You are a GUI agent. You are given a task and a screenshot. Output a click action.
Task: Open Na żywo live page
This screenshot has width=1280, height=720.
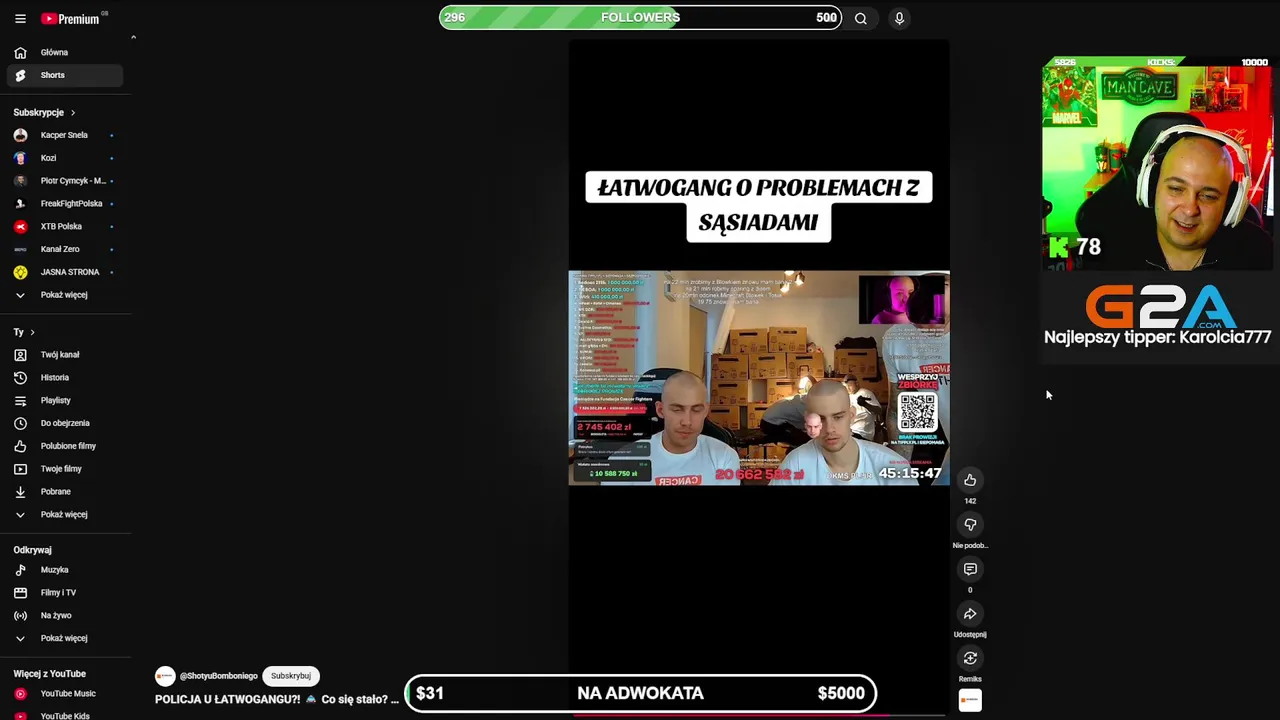click(66, 616)
